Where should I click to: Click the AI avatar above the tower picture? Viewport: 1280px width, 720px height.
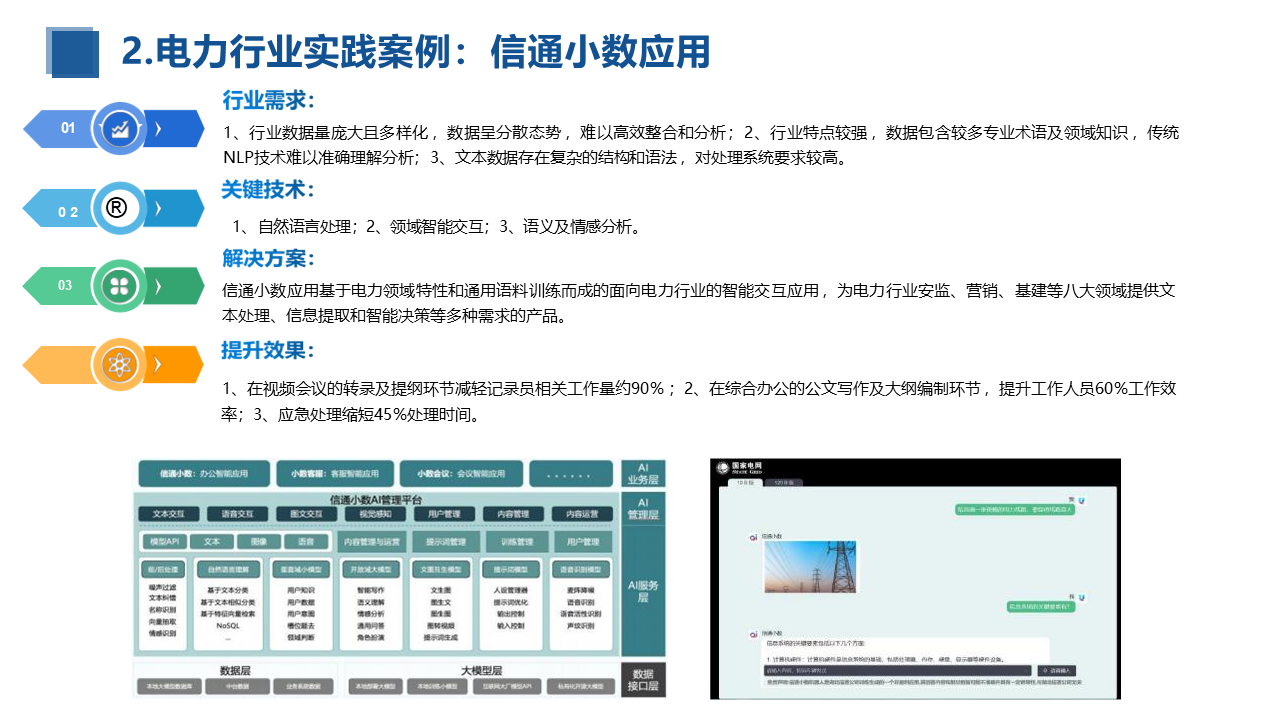tap(754, 536)
